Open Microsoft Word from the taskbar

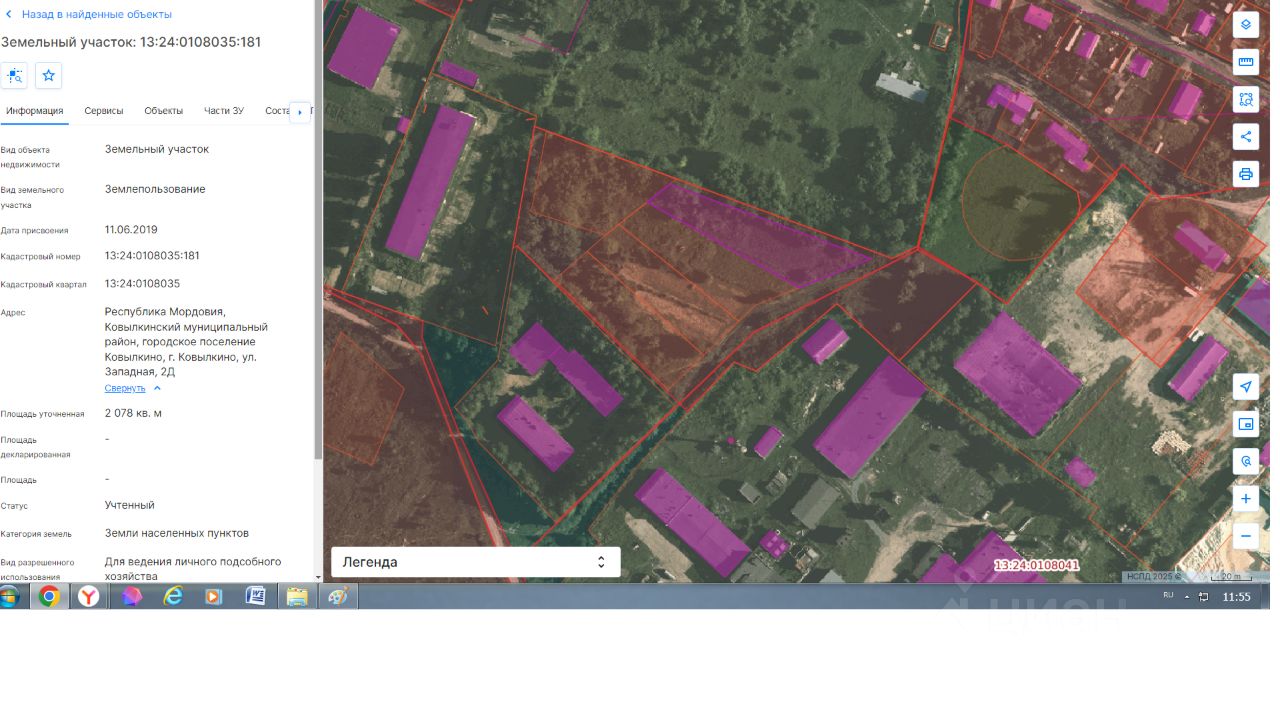click(x=255, y=597)
